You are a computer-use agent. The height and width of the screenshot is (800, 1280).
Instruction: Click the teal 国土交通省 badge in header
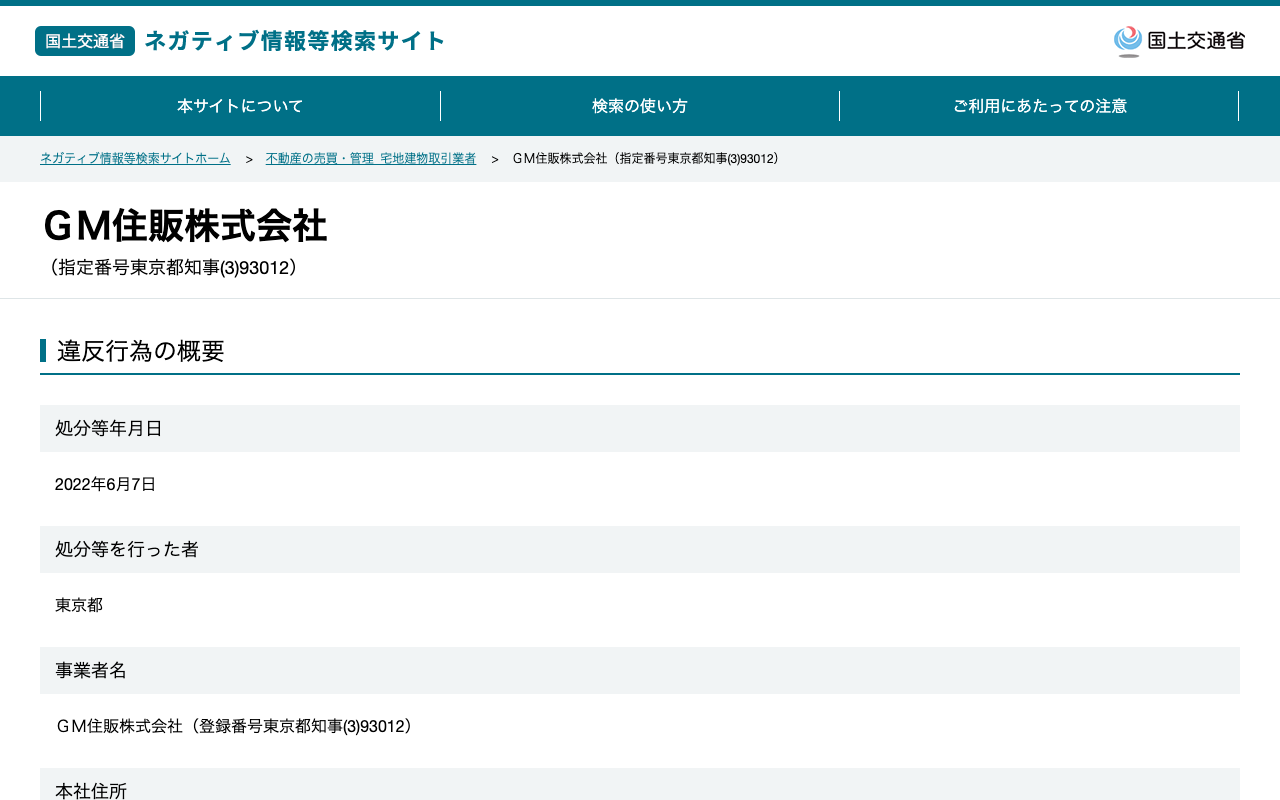[x=85, y=41]
